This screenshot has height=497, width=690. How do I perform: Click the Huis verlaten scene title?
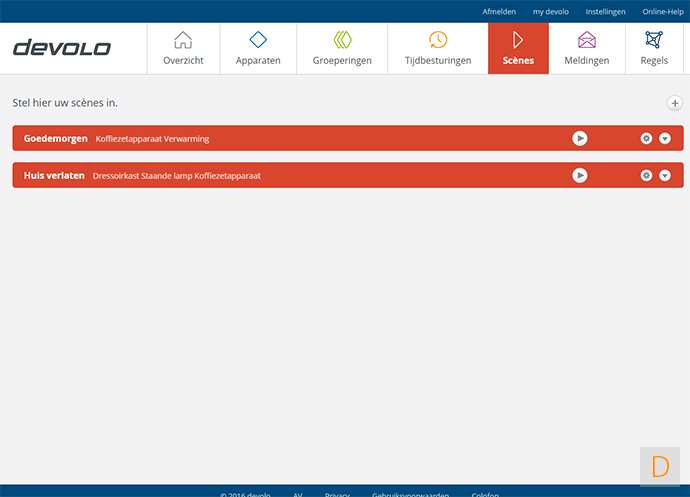(x=54, y=175)
